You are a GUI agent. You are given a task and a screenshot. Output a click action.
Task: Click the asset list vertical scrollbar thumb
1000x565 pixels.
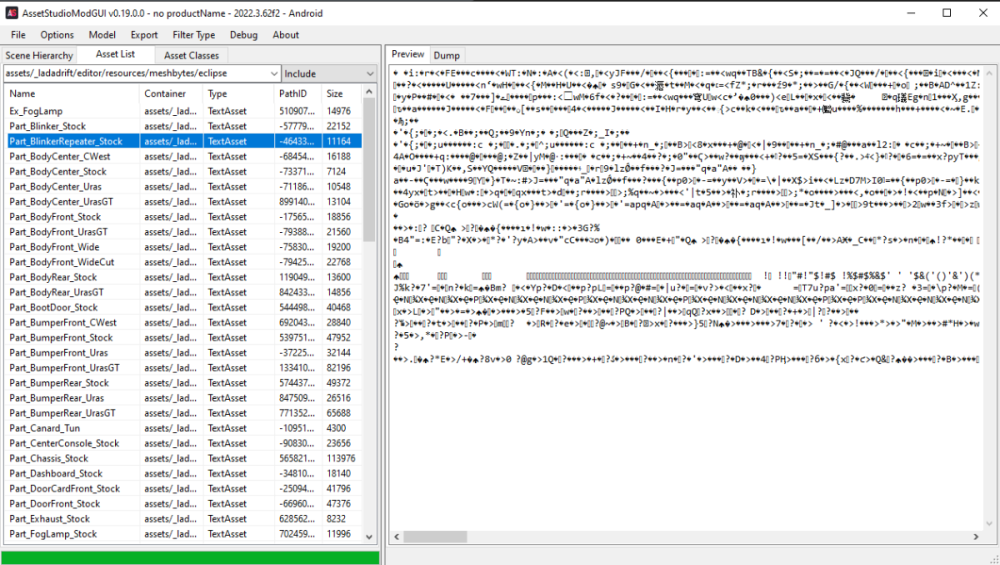click(369, 170)
